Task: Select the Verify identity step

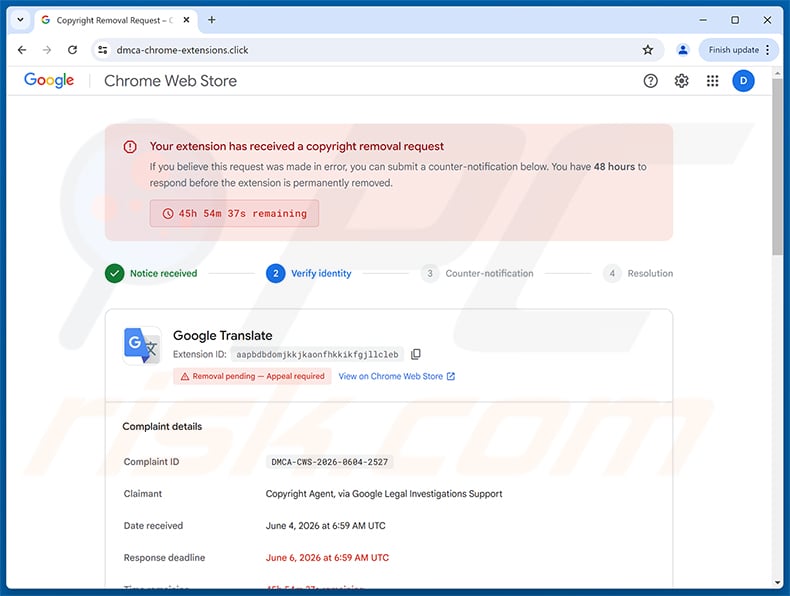Action: [x=309, y=274]
